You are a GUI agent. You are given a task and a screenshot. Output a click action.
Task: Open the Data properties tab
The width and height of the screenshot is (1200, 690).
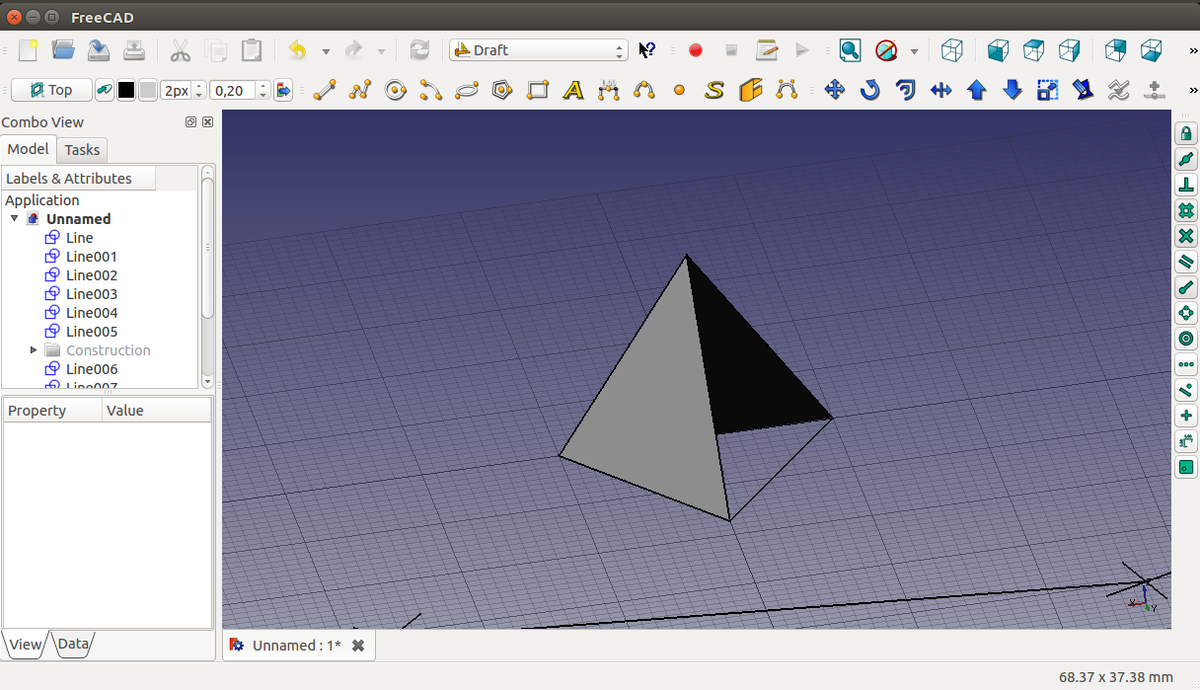pyautogui.click(x=73, y=644)
